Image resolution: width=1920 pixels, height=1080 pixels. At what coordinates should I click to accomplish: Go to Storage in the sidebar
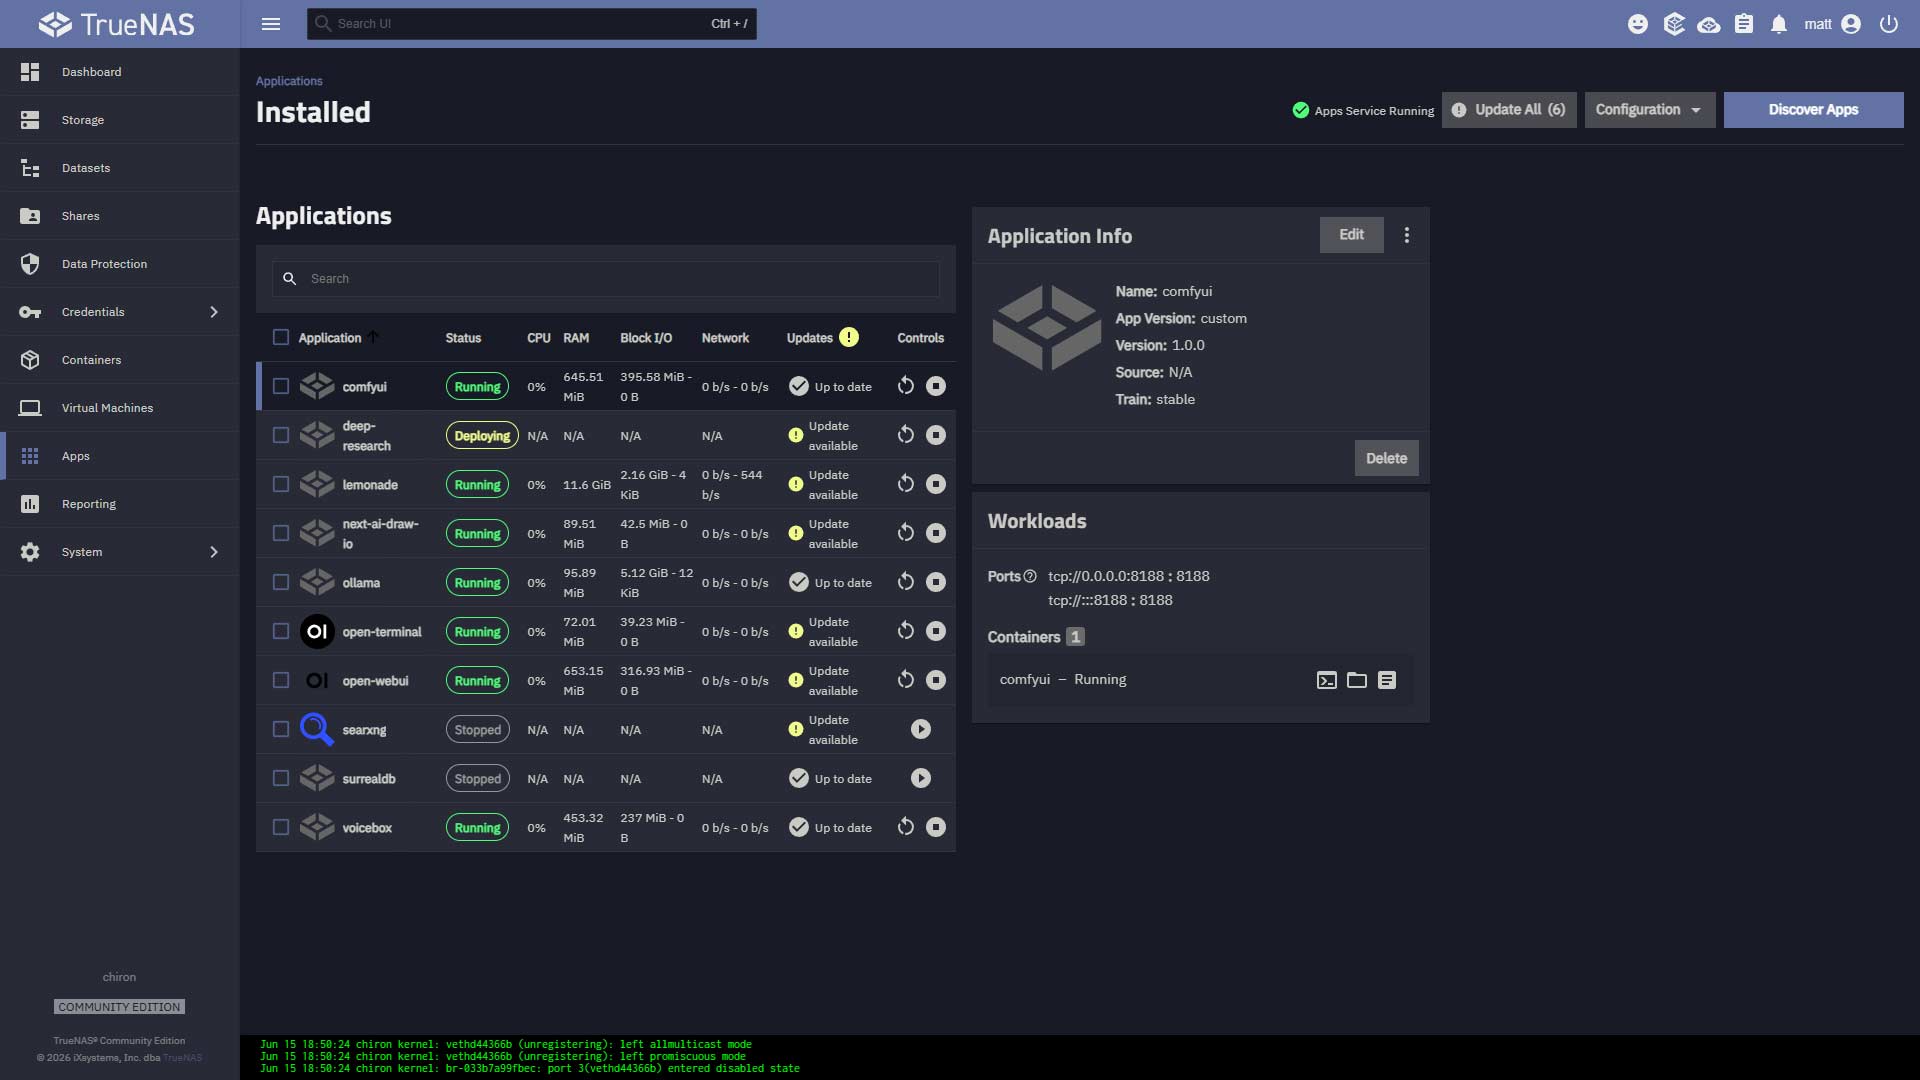coord(120,120)
